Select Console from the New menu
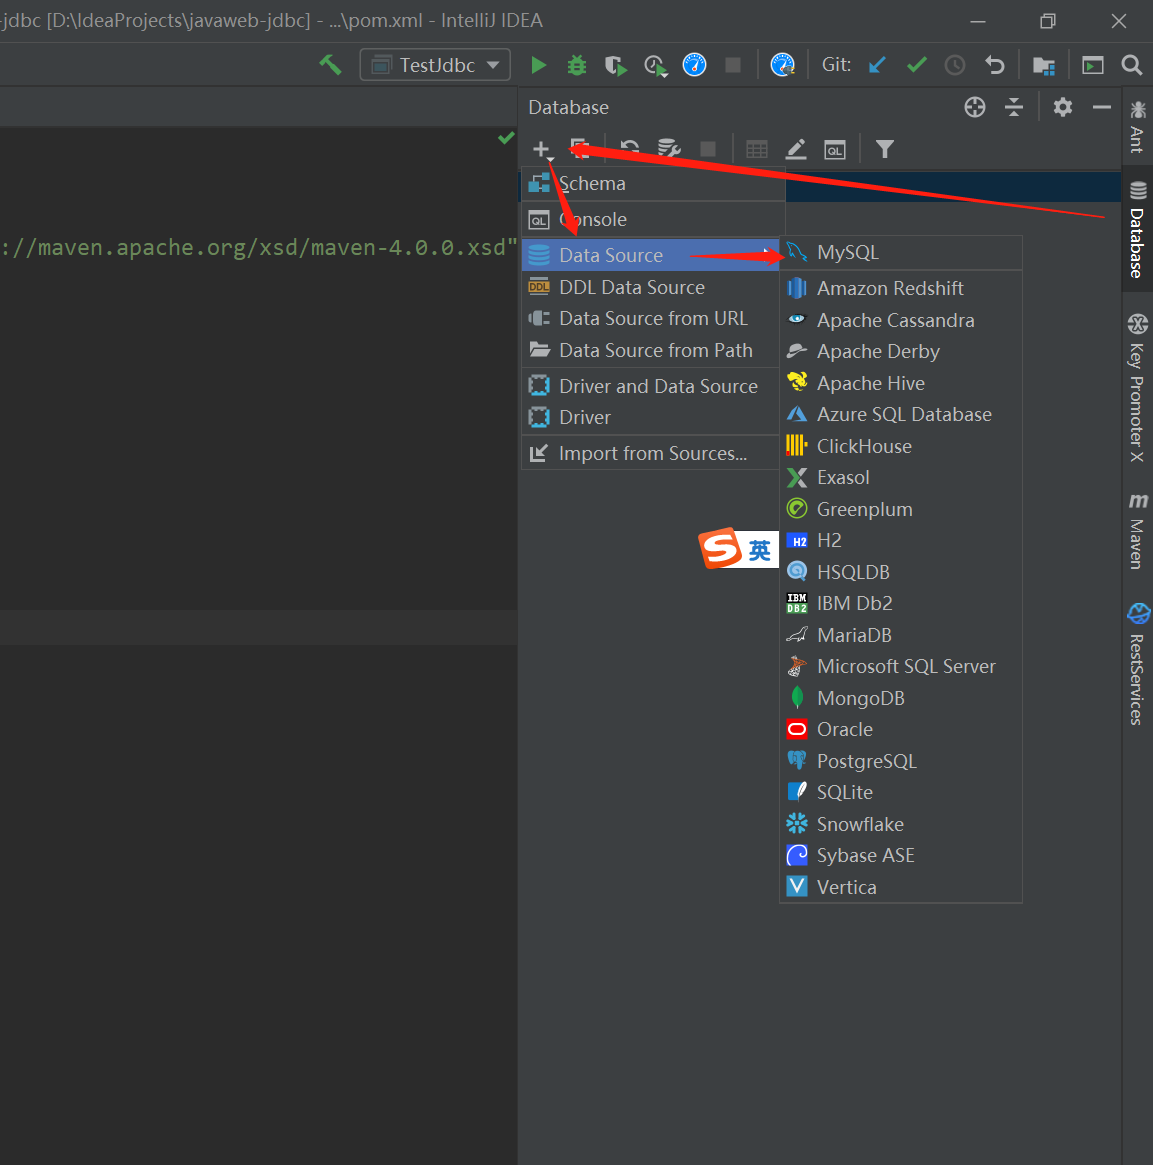This screenshot has width=1153, height=1165. point(653,220)
